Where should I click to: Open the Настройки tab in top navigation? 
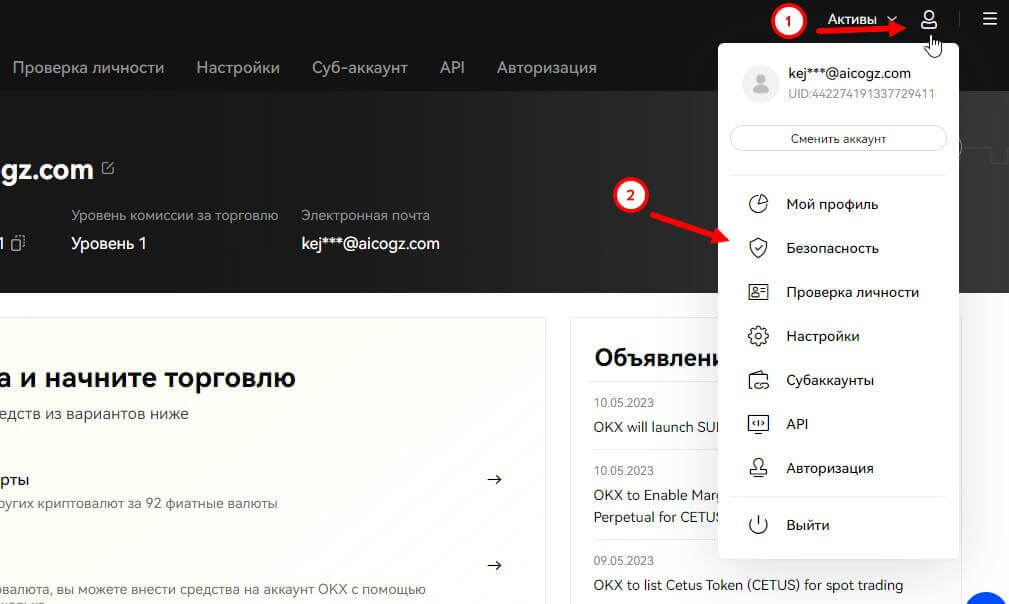pyautogui.click(x=238, y=68)
